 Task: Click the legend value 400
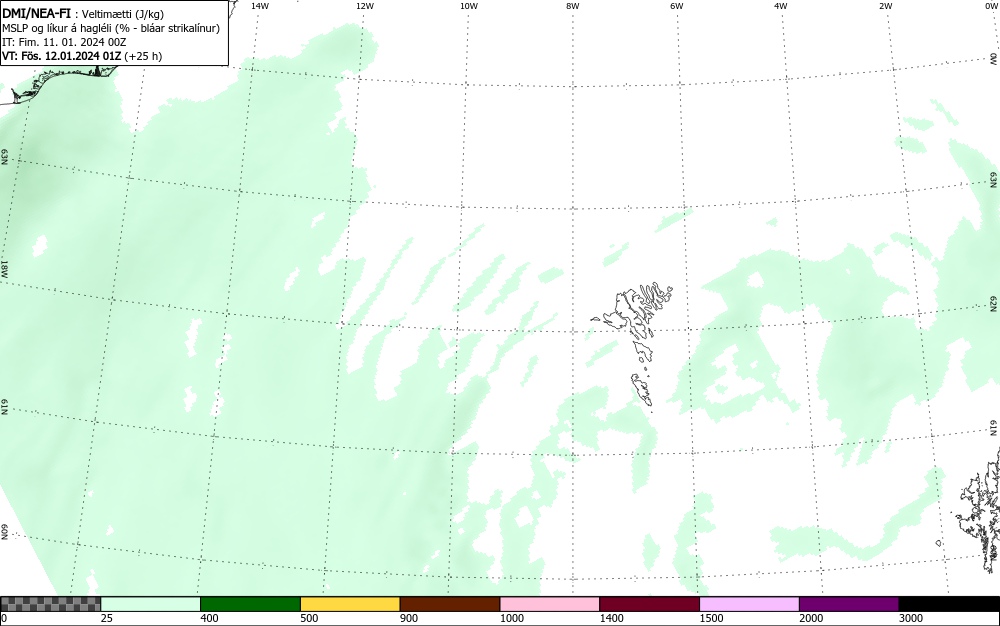[x=209, y=618]
